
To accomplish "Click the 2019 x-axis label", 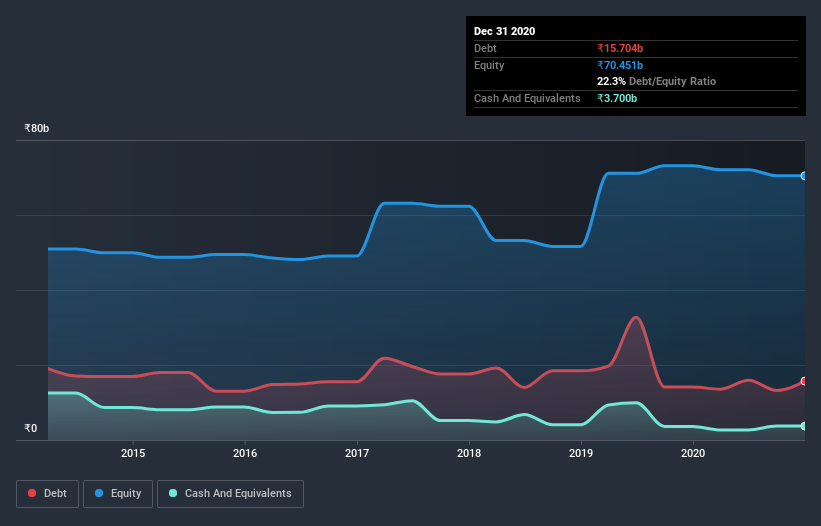I will coord(581,453).
